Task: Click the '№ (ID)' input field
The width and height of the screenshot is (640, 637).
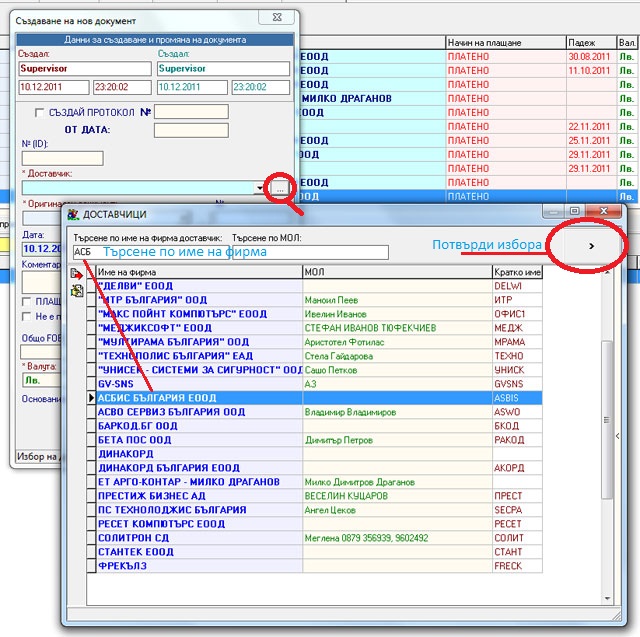Action: (62, 158)
